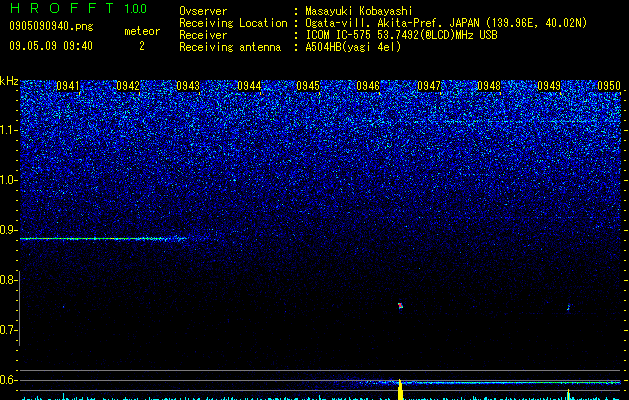The width and height of the screenshot is (629, 400).
Task: Click the 0948 time marker
Action: [x=489, y=86]
